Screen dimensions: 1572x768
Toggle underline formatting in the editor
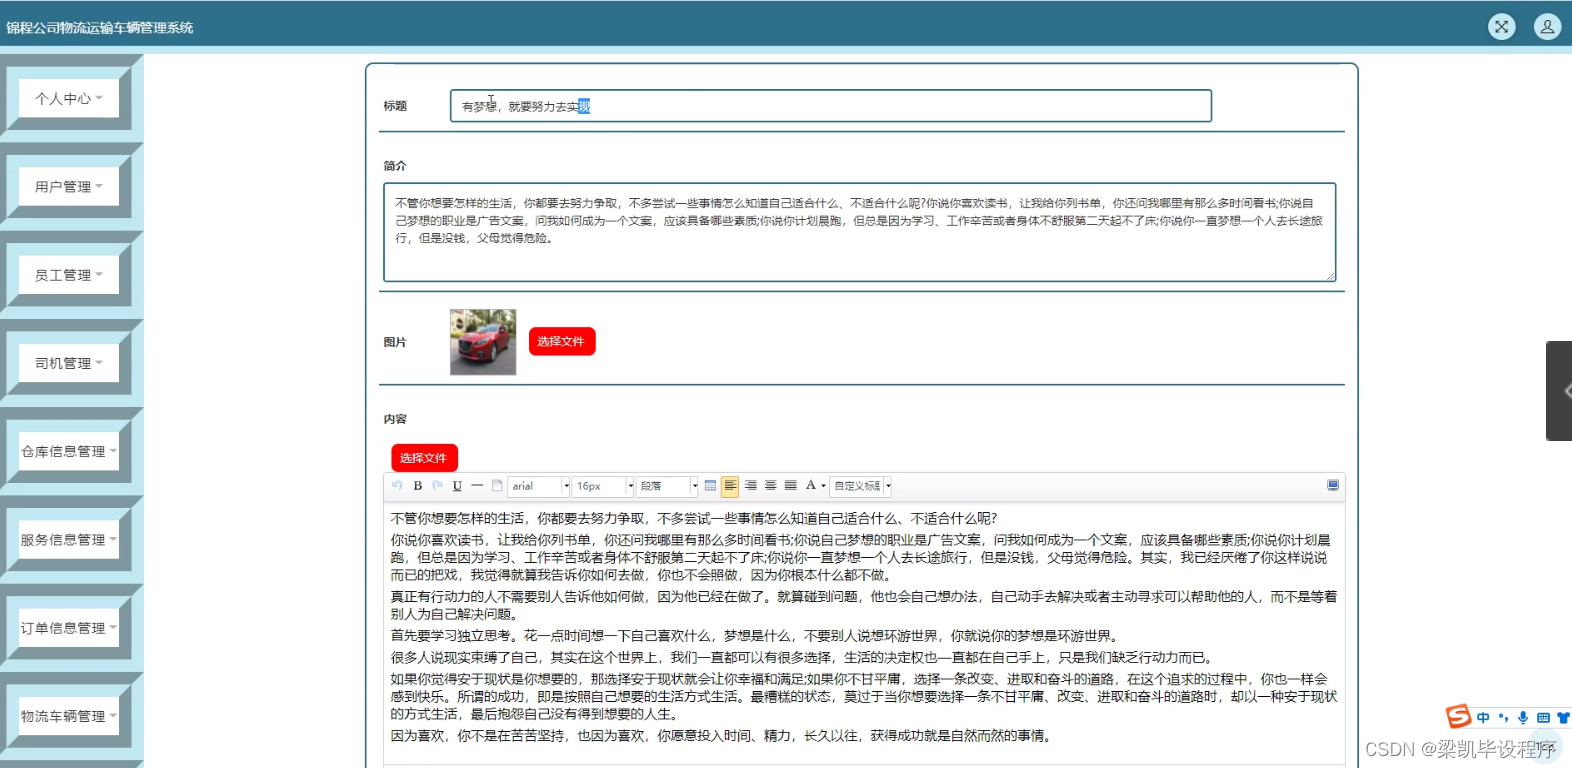(x=457, y=486)
